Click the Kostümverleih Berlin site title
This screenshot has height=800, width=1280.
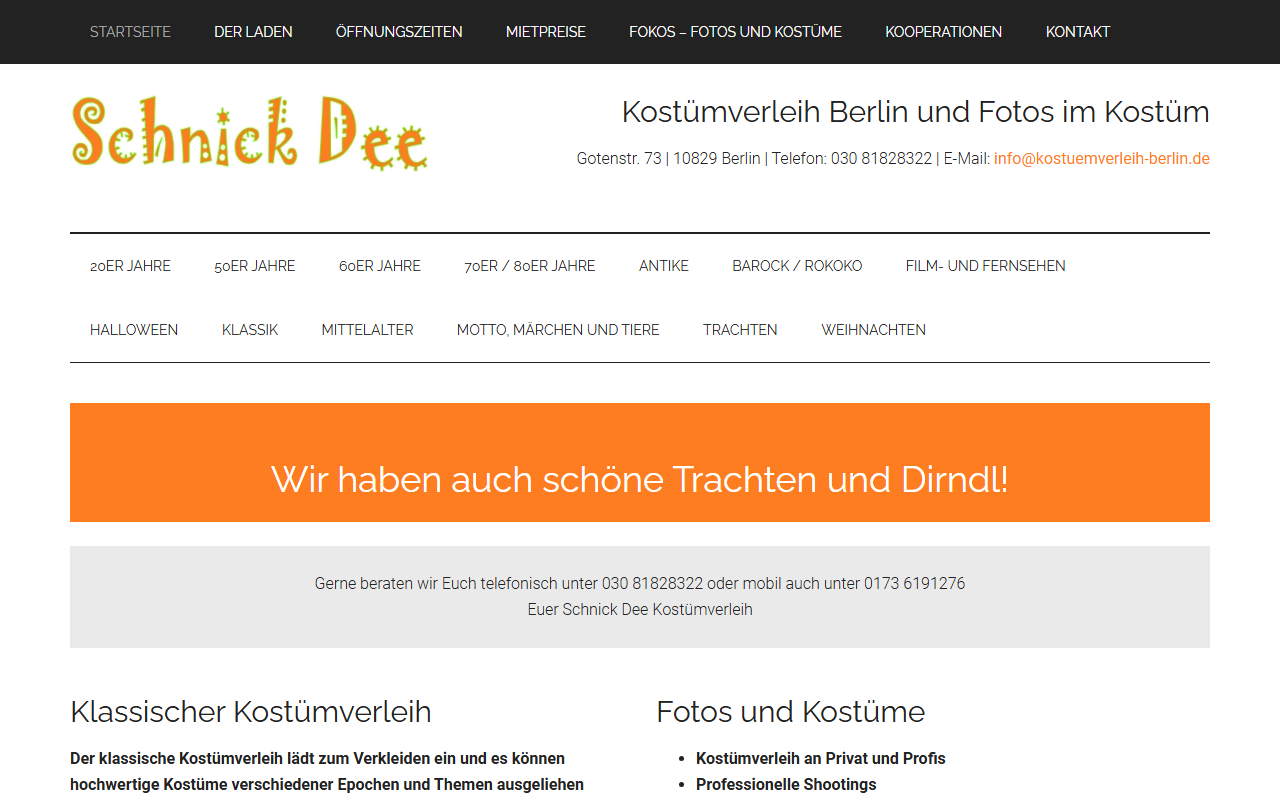[916, 112]
